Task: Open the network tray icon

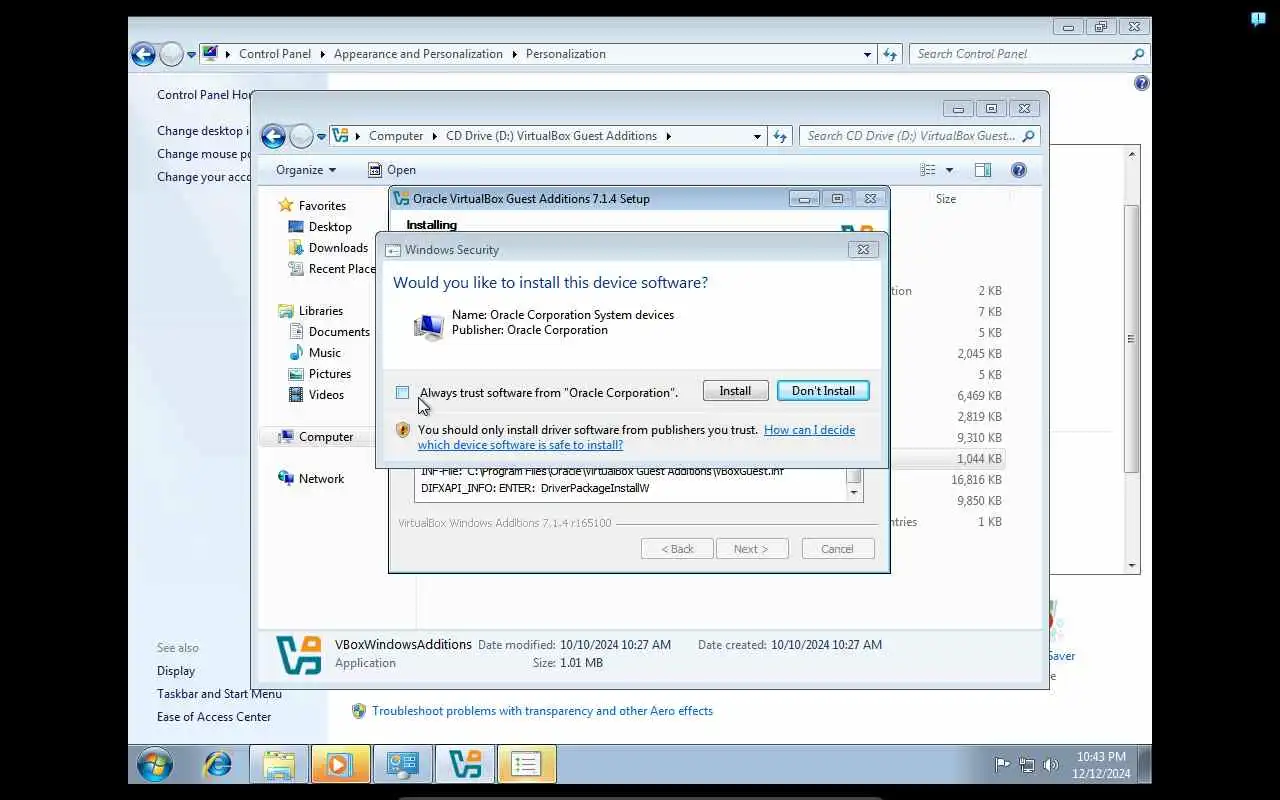Action: [x=1027, y=765]
